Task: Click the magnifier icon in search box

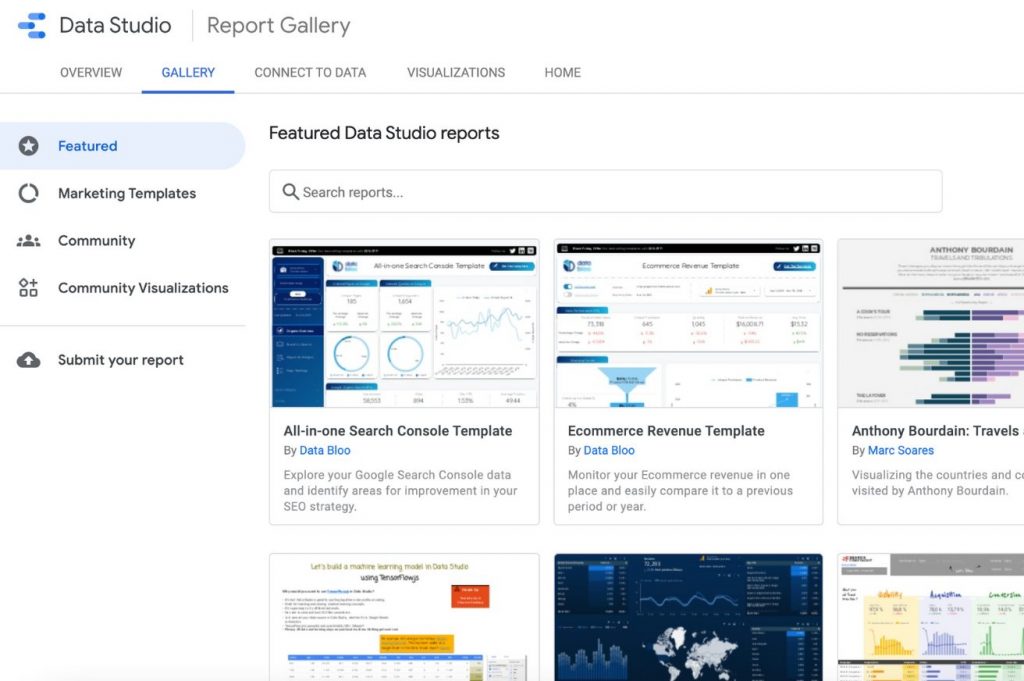Action: tap(291, 191)
